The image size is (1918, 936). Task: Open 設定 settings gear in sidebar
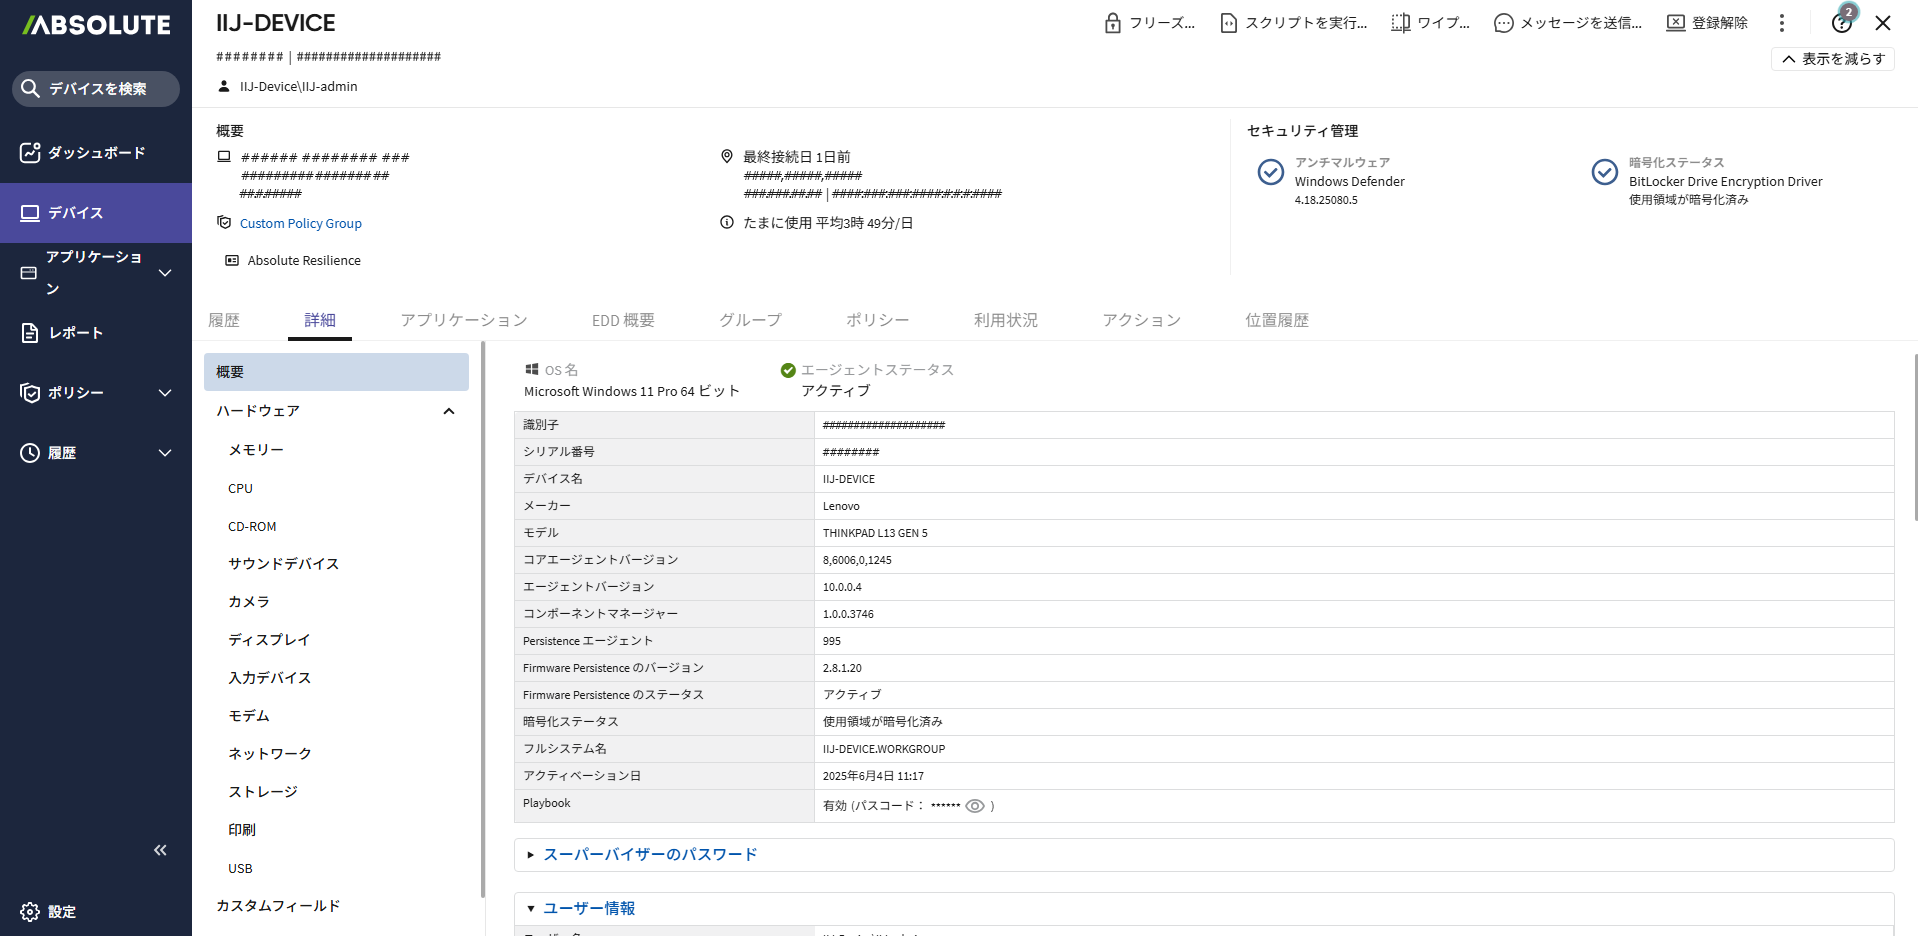(30, 911)
